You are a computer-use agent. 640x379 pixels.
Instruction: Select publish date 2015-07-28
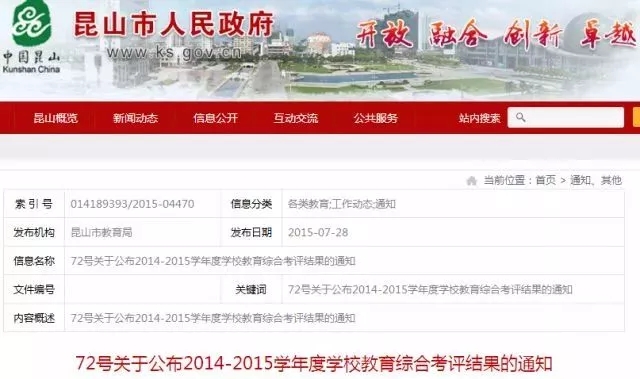[x=318, y=233]
